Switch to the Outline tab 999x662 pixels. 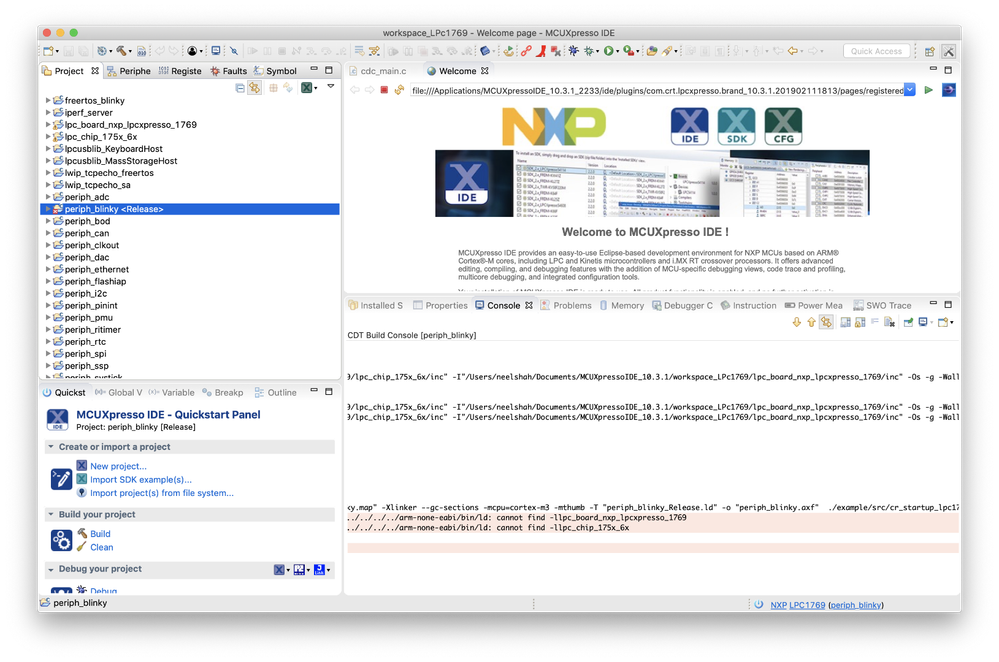pos(276,392)
